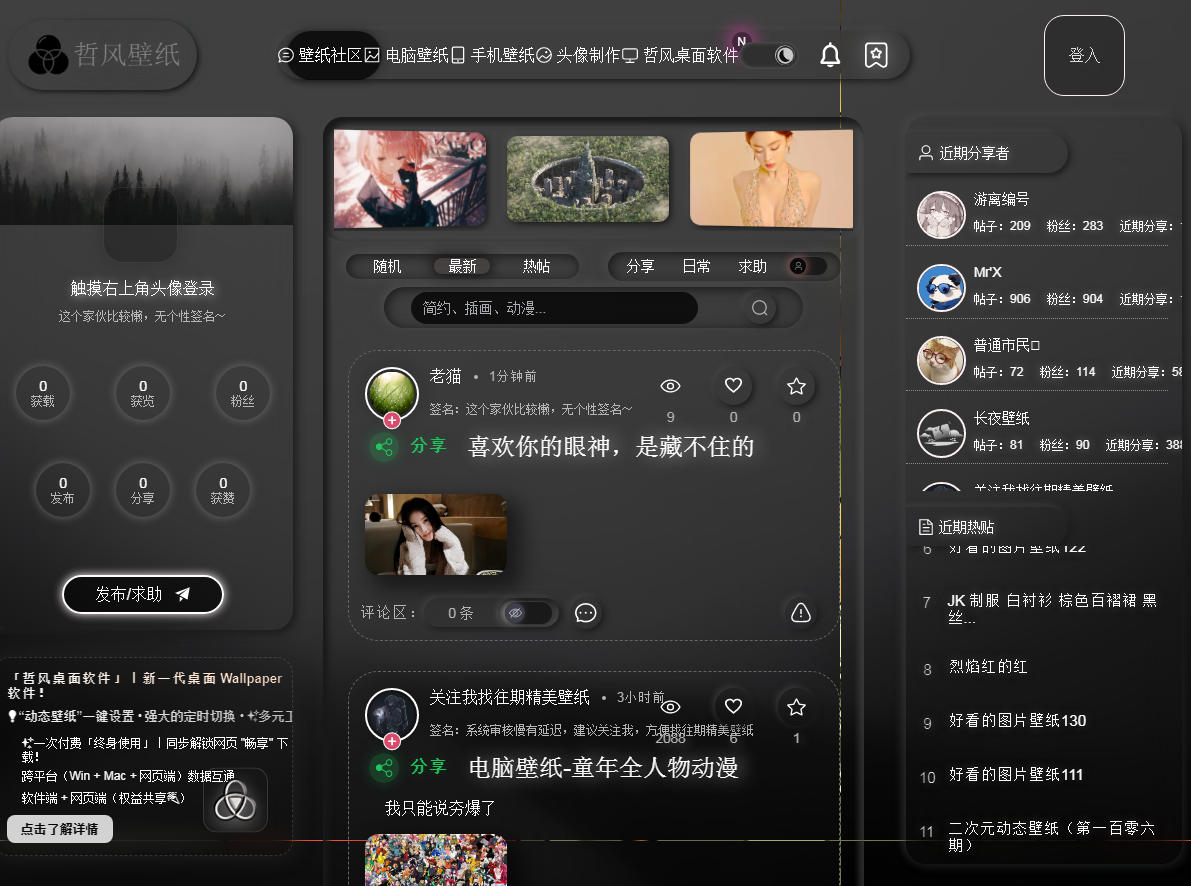Click the 分享 counter in profile panel
The image size is (1191, 886).
tap(143, 490)
